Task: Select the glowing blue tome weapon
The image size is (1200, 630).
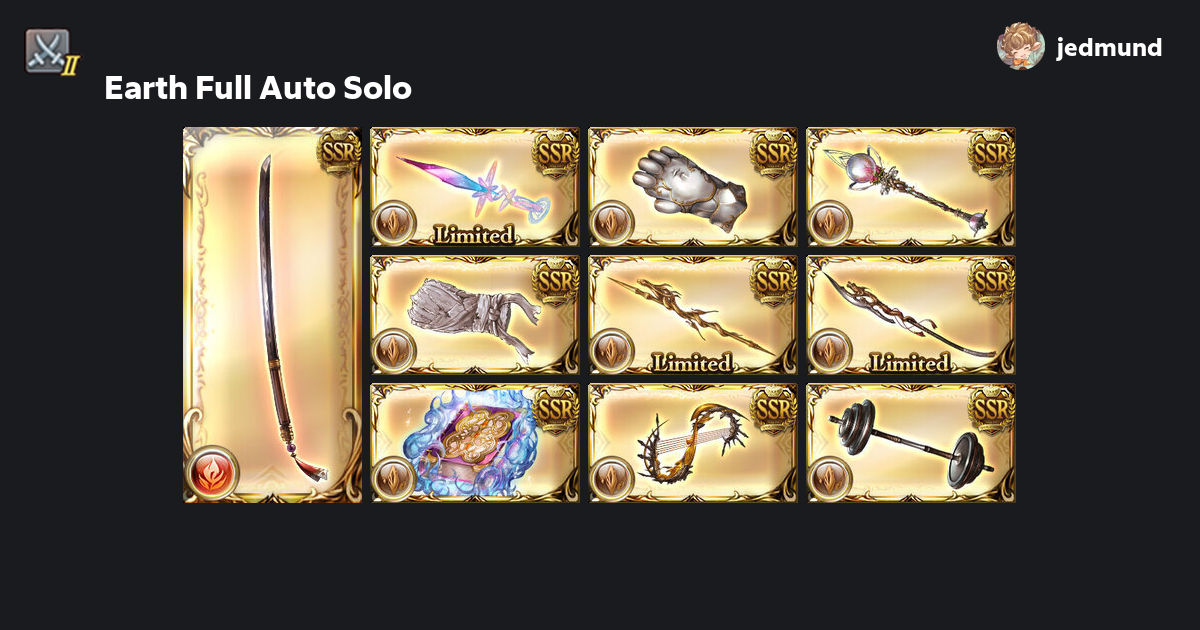Action: [475, 443]
